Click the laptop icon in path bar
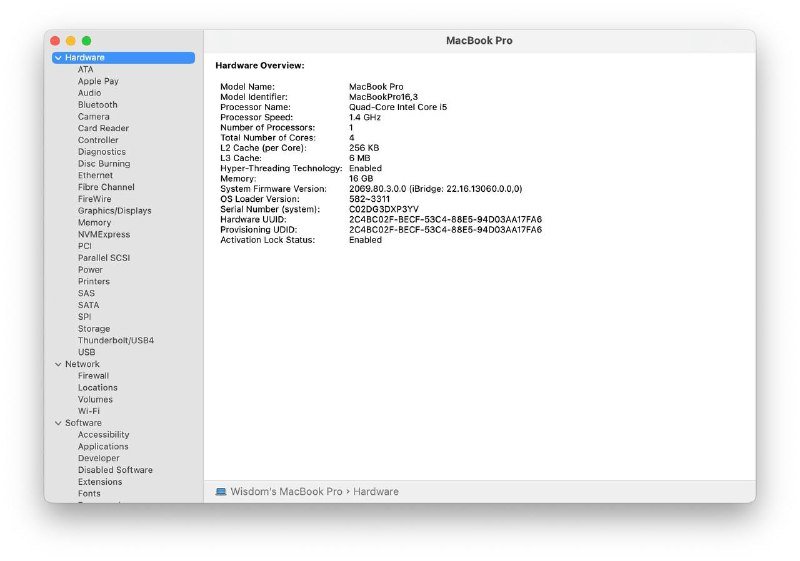The width and height of the screenshot is (800, 561). pyautogui.click(x=221, y=492)
